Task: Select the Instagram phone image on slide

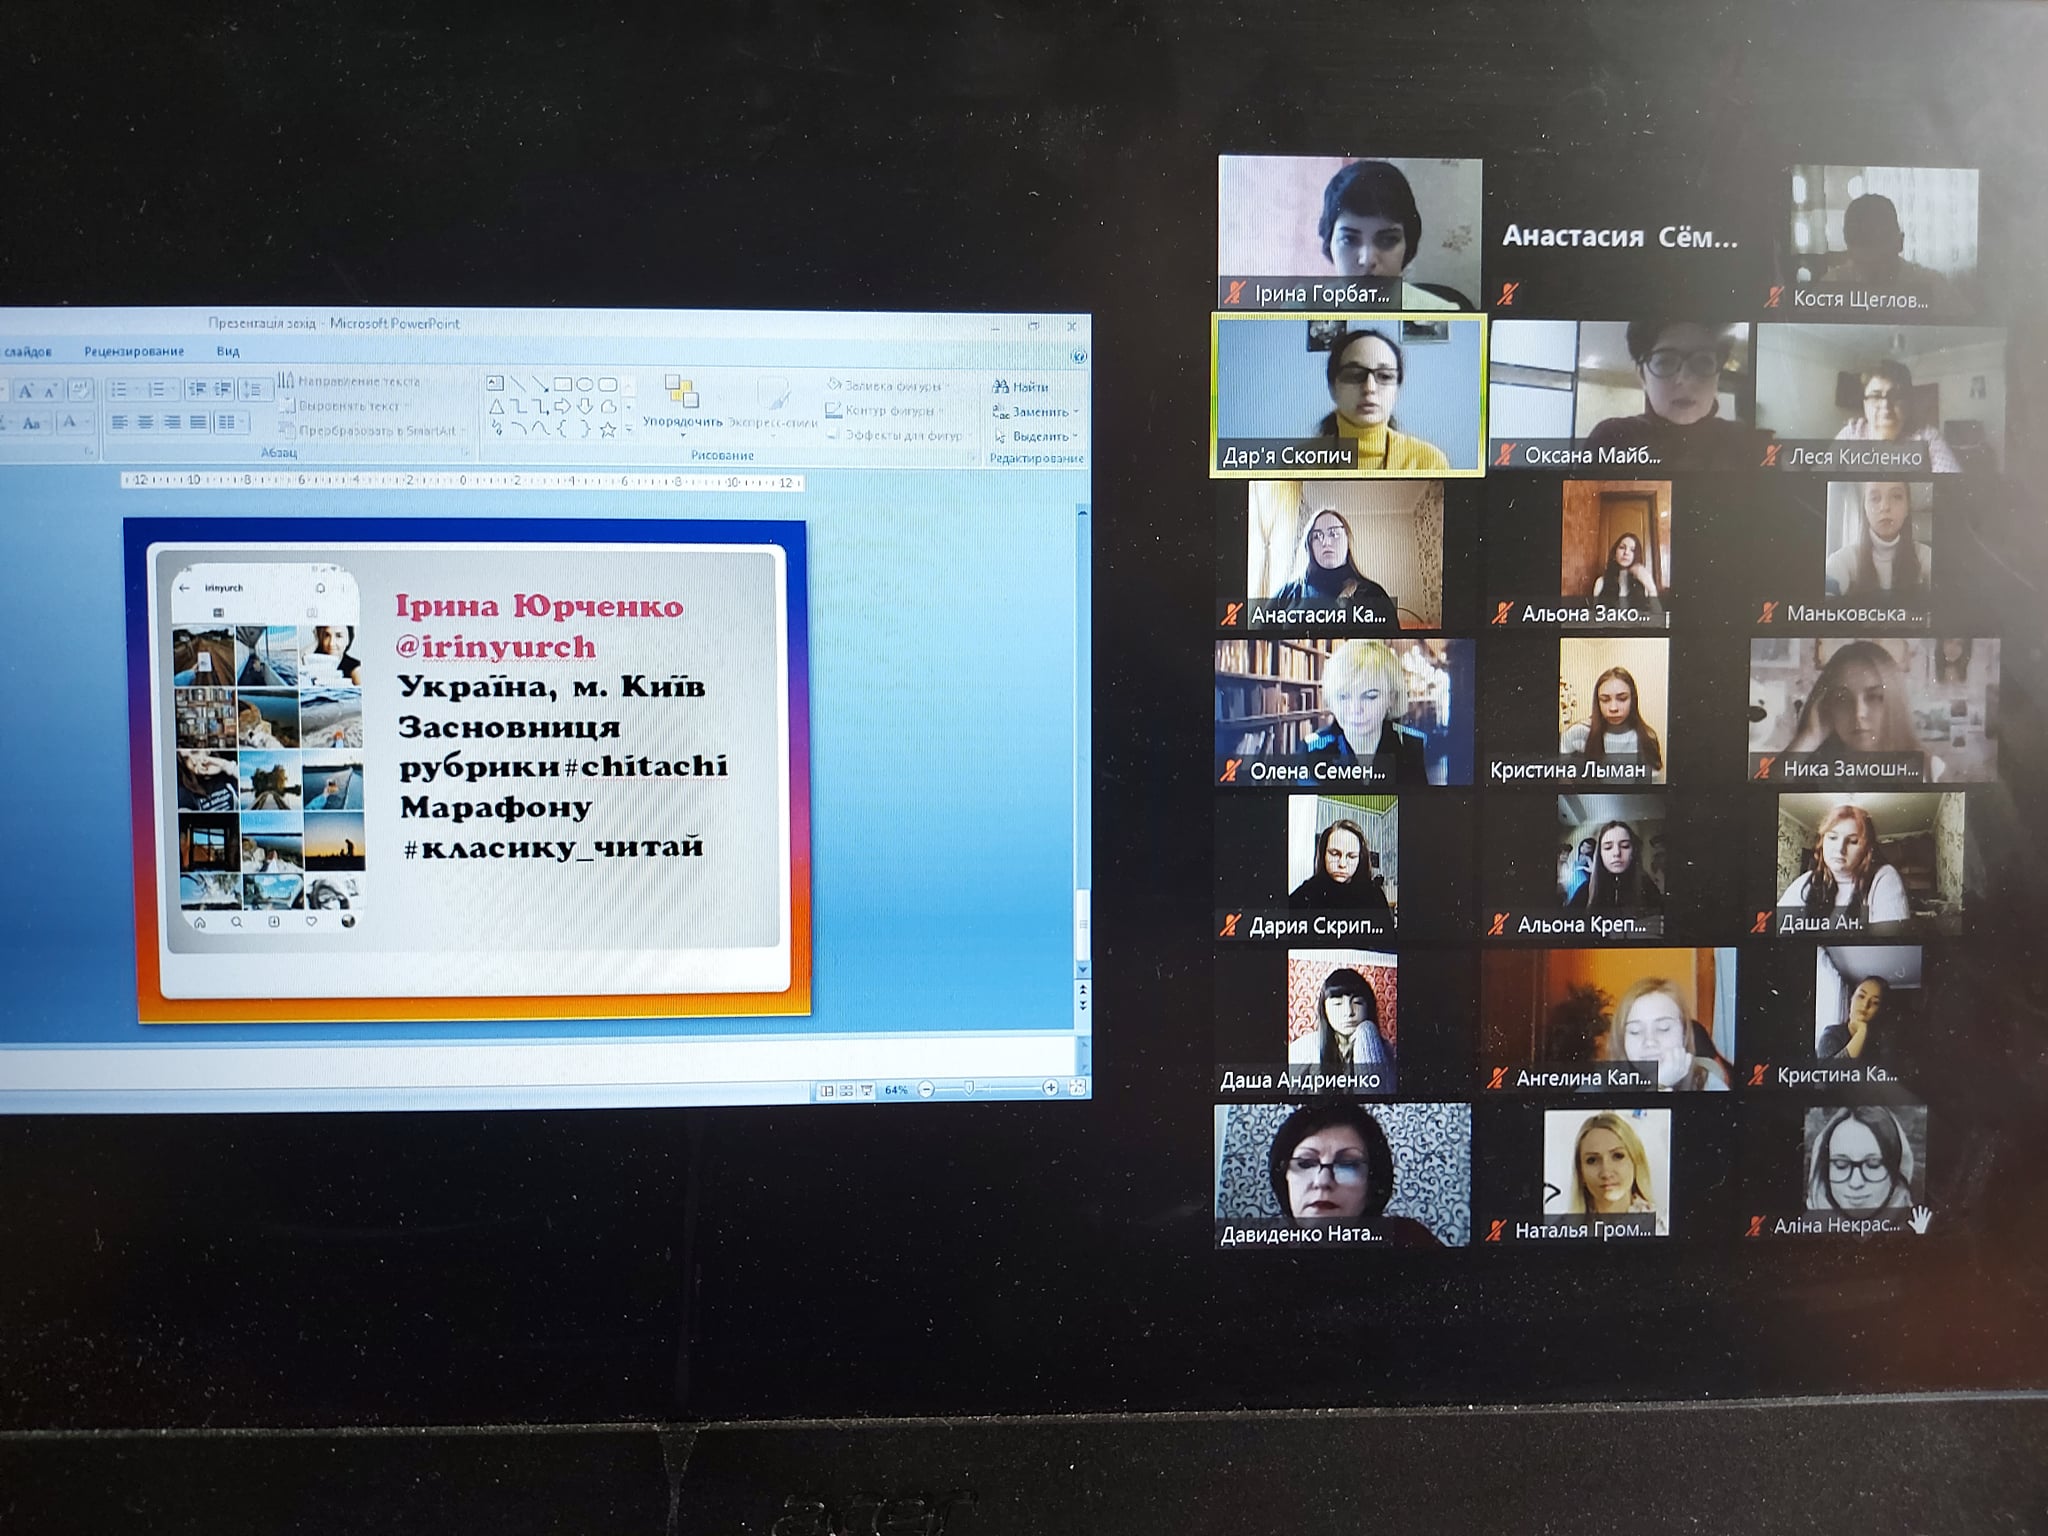Action: coord(267,751)
